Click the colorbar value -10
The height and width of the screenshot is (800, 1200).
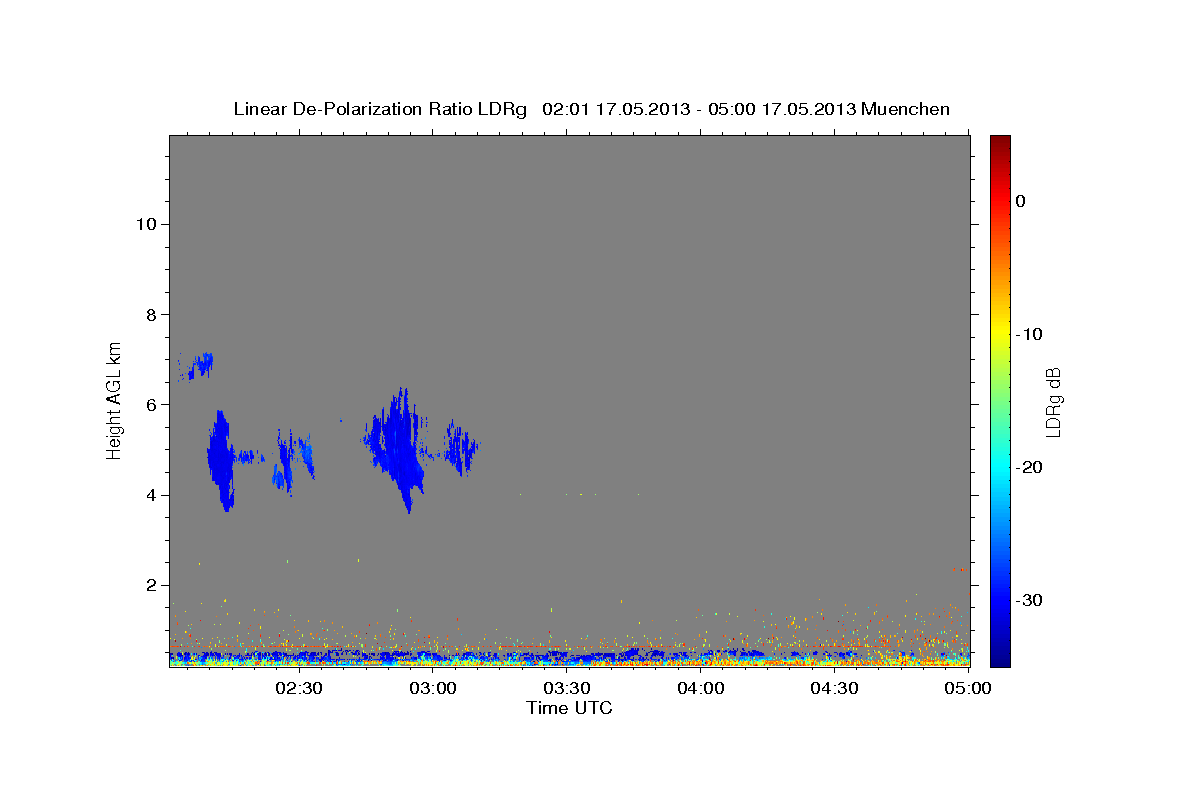[1031, 334]
